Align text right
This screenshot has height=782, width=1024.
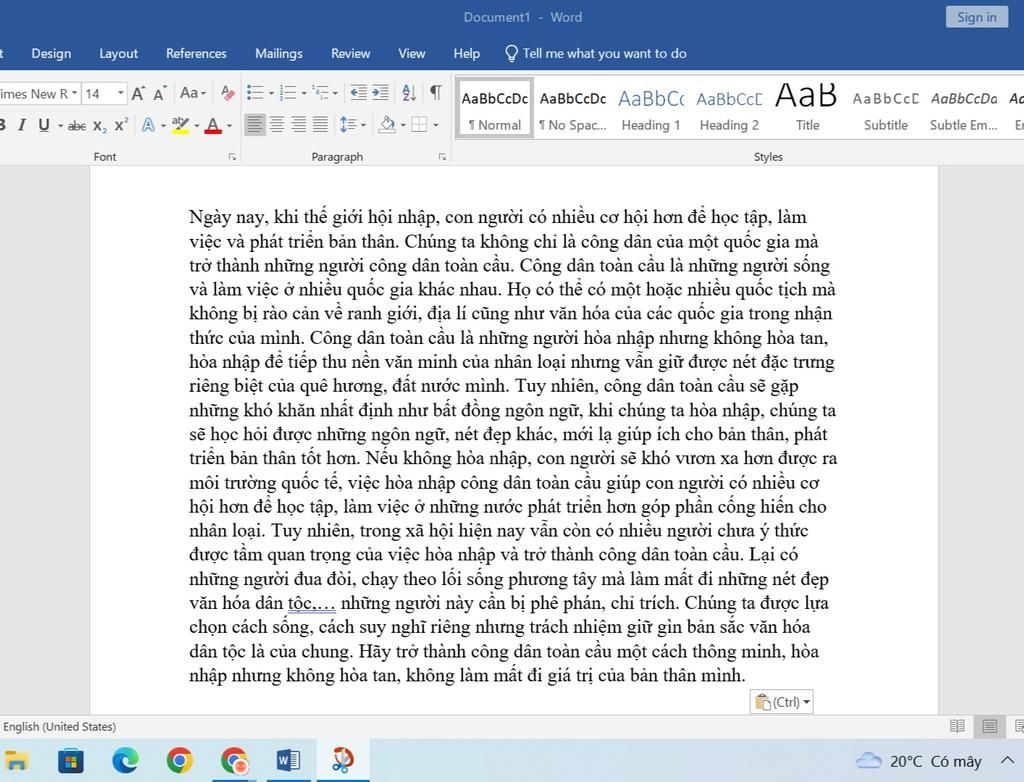pos(298,125)
